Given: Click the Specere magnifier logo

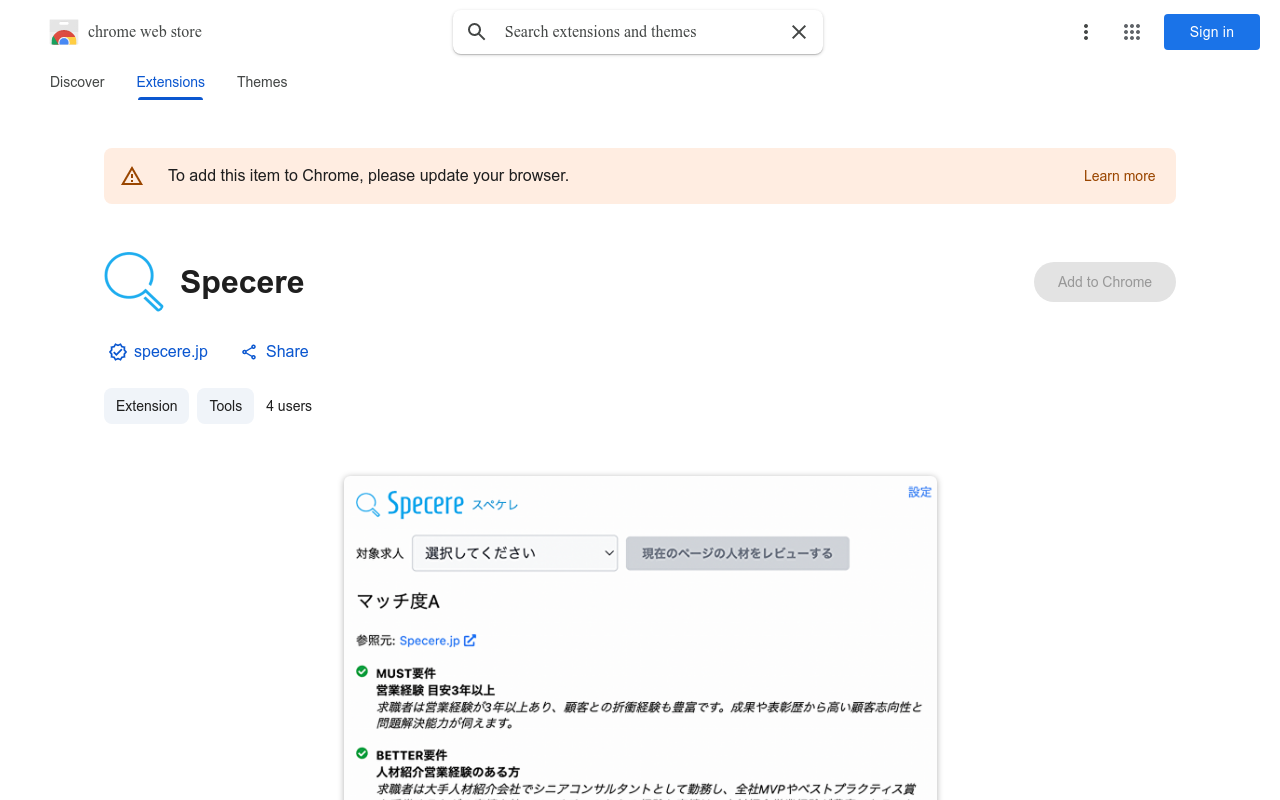Looking at the screenshot, I should click(134, 282).
